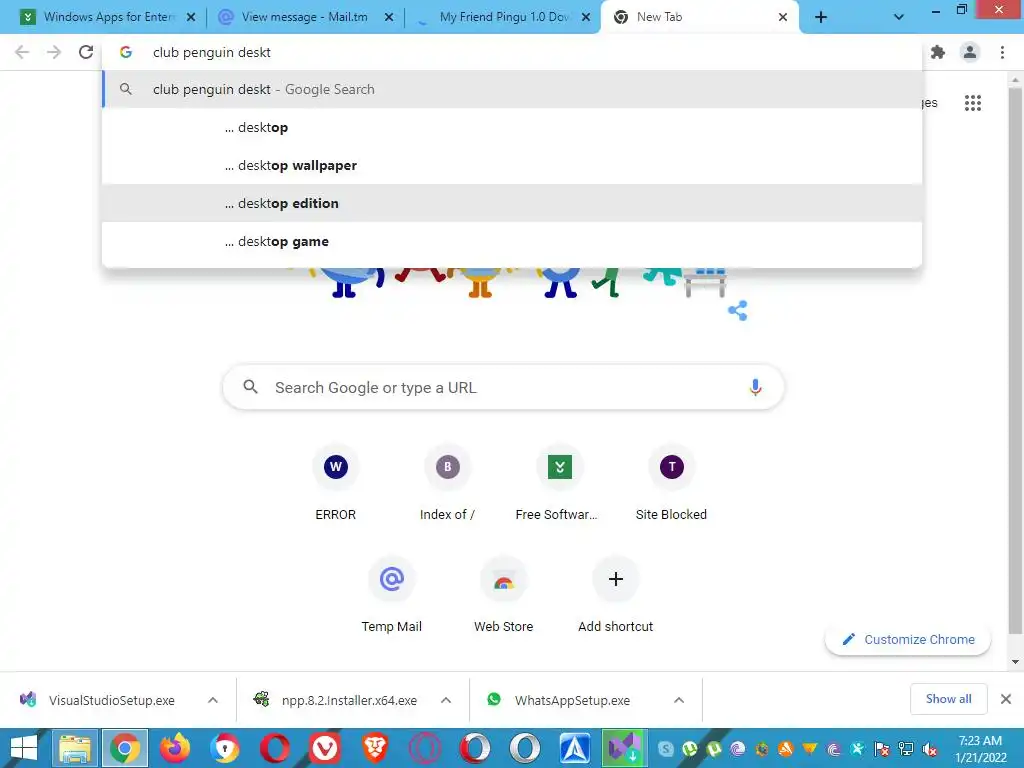
Task: Select the 'desktop game' suggestion
Action: (512, 241)
